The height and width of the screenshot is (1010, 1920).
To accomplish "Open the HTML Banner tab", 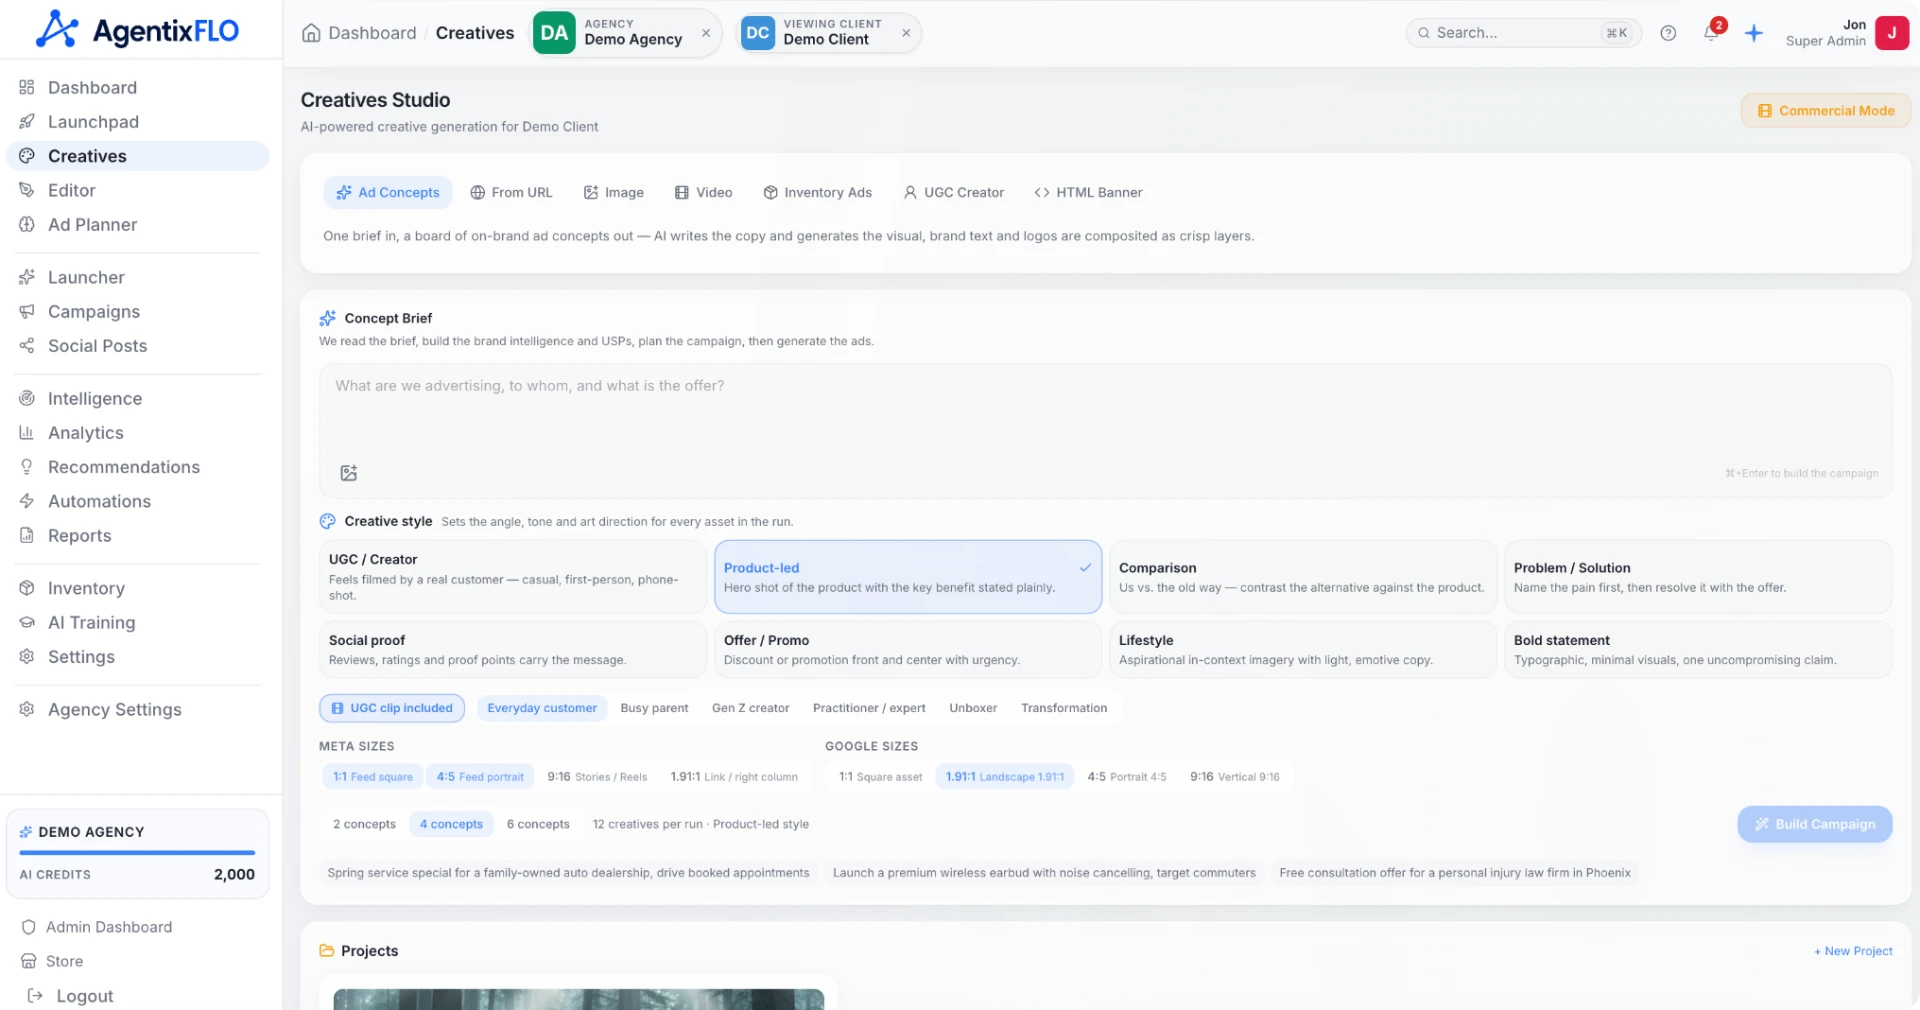I will coord(1089,193).
